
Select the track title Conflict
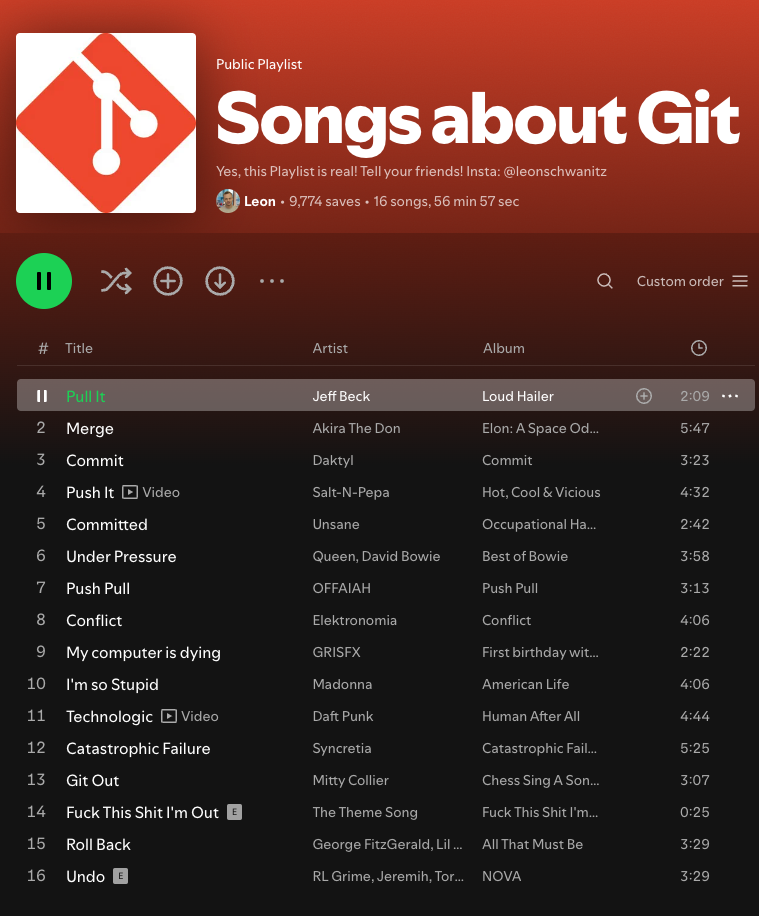[94, 620]
